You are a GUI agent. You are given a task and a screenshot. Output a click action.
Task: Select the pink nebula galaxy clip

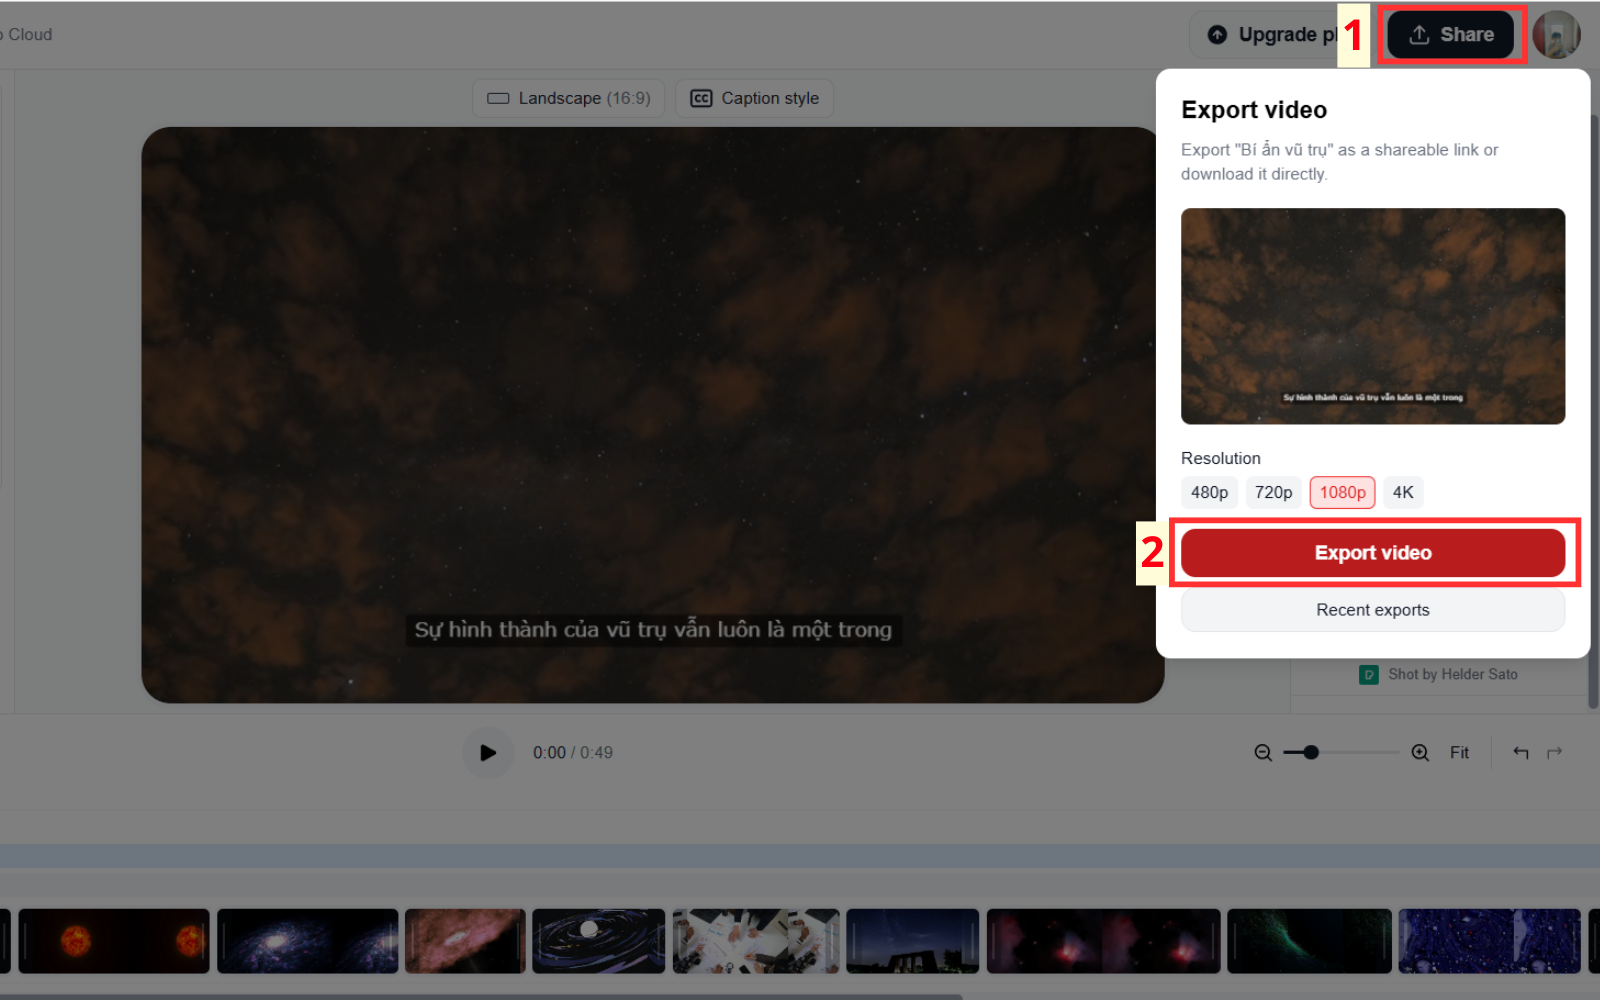[x=465, y=941]
